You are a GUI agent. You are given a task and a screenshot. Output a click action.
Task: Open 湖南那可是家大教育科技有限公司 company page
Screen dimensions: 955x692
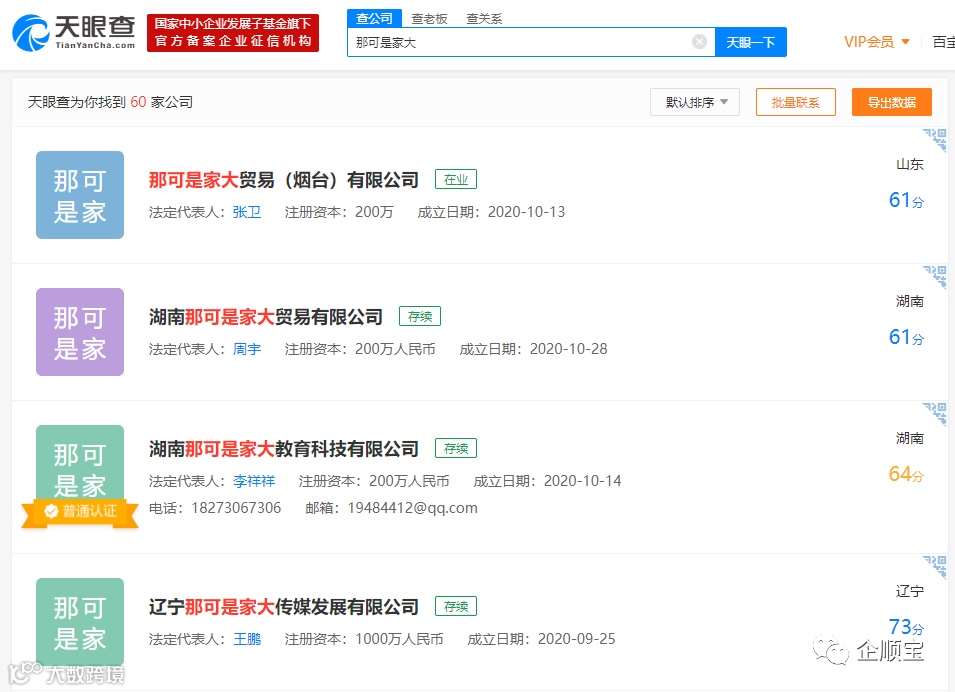284,449
